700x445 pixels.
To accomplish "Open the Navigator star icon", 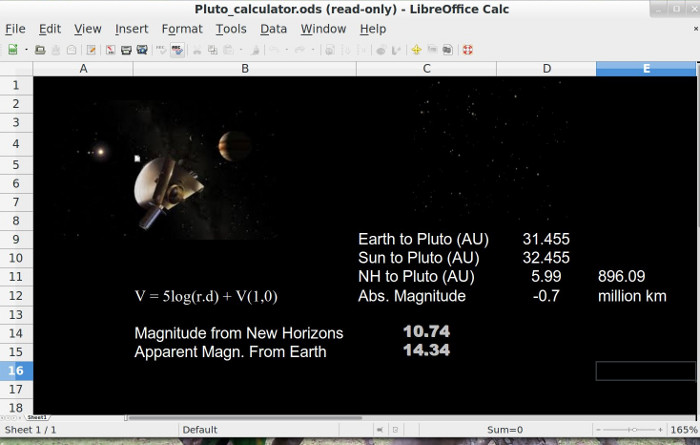I will [x=416, y=49].
